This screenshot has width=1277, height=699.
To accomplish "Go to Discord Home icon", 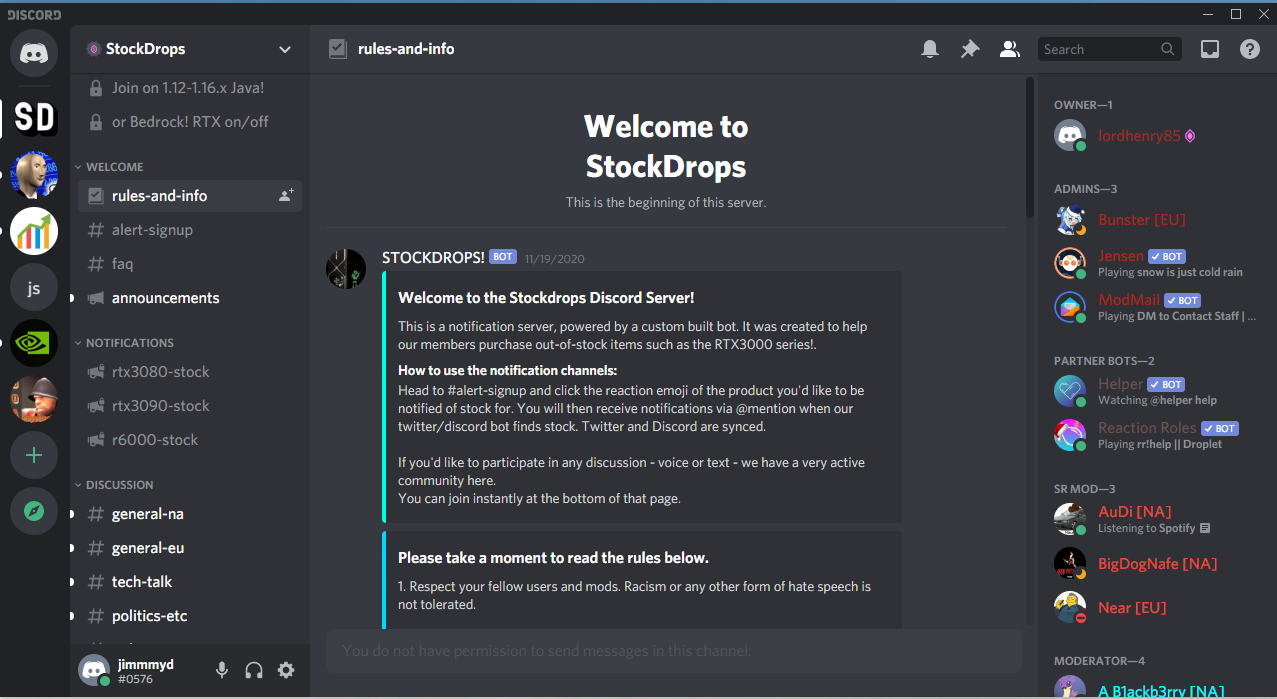I will point(34,52).
